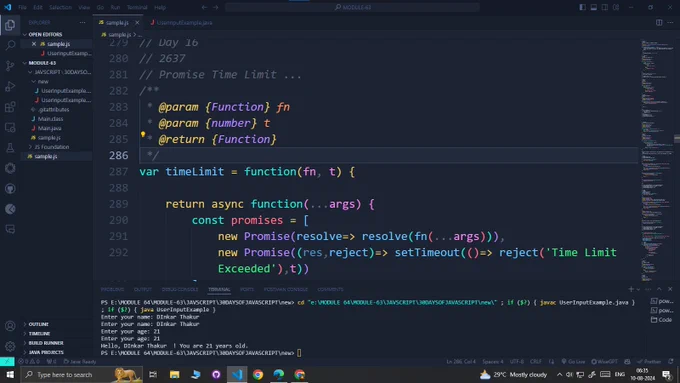Screen dimensions: 680x383
Task: Click the Prettier status bar item
Action: (x=649, y=361)
